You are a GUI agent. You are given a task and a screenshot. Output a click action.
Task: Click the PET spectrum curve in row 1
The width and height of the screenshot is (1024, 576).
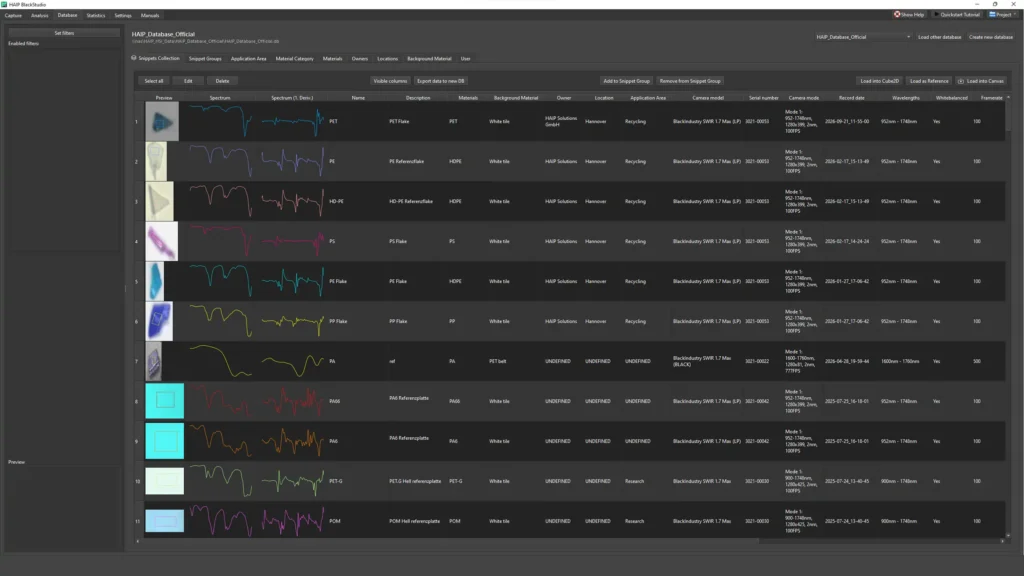[220, 121]
